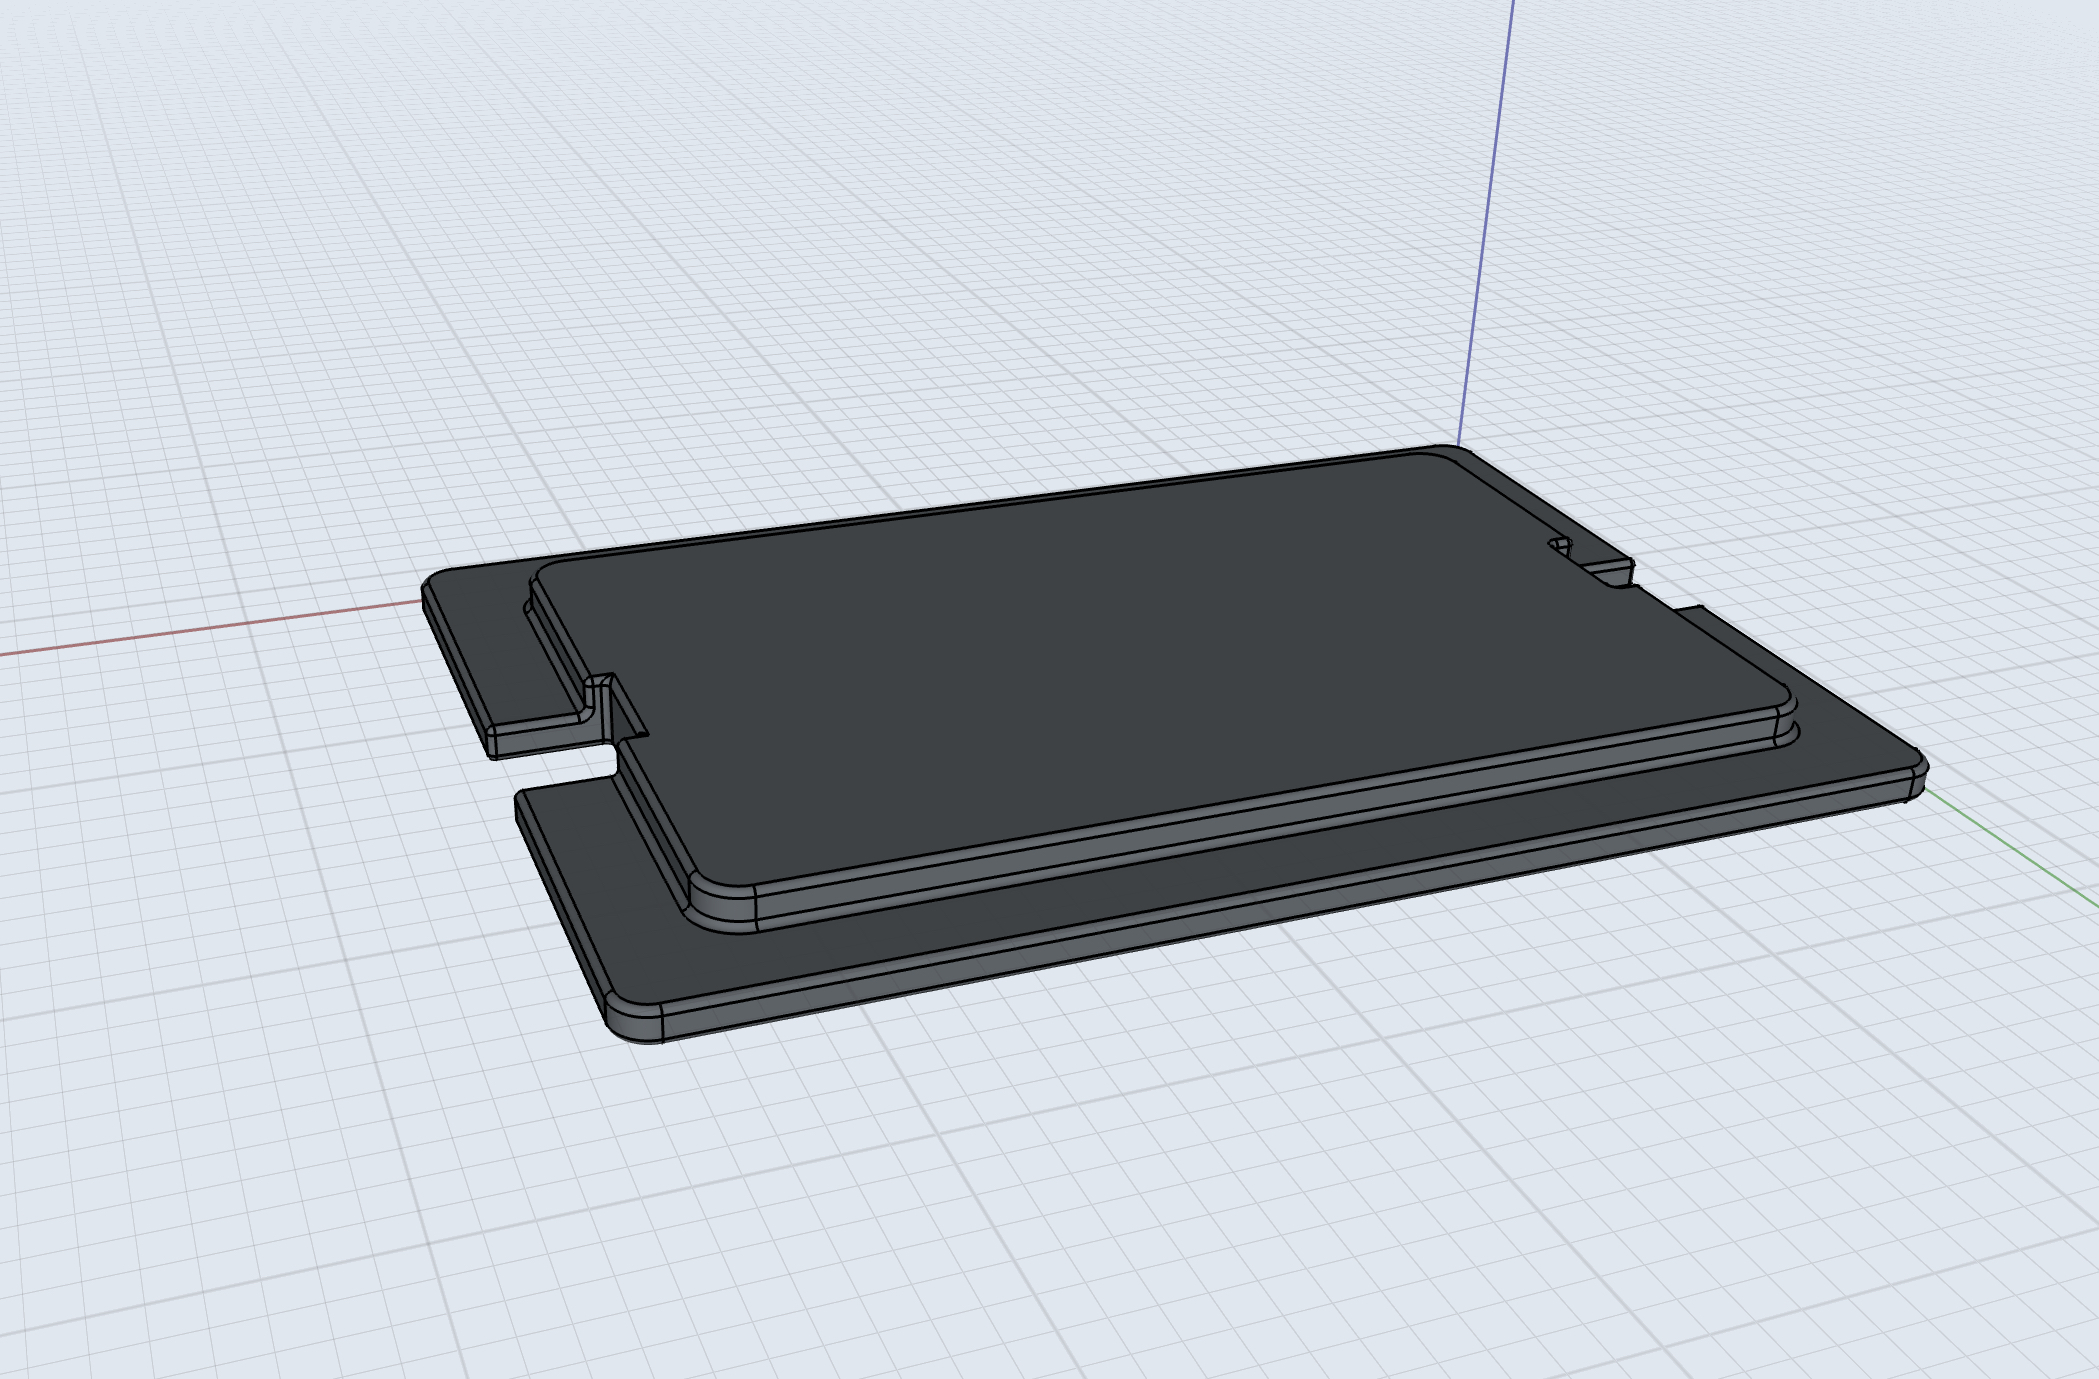Screen dimensions: 2099x1379
Task: Pick the green Y axis line
Action: [x=2012, y=850]
